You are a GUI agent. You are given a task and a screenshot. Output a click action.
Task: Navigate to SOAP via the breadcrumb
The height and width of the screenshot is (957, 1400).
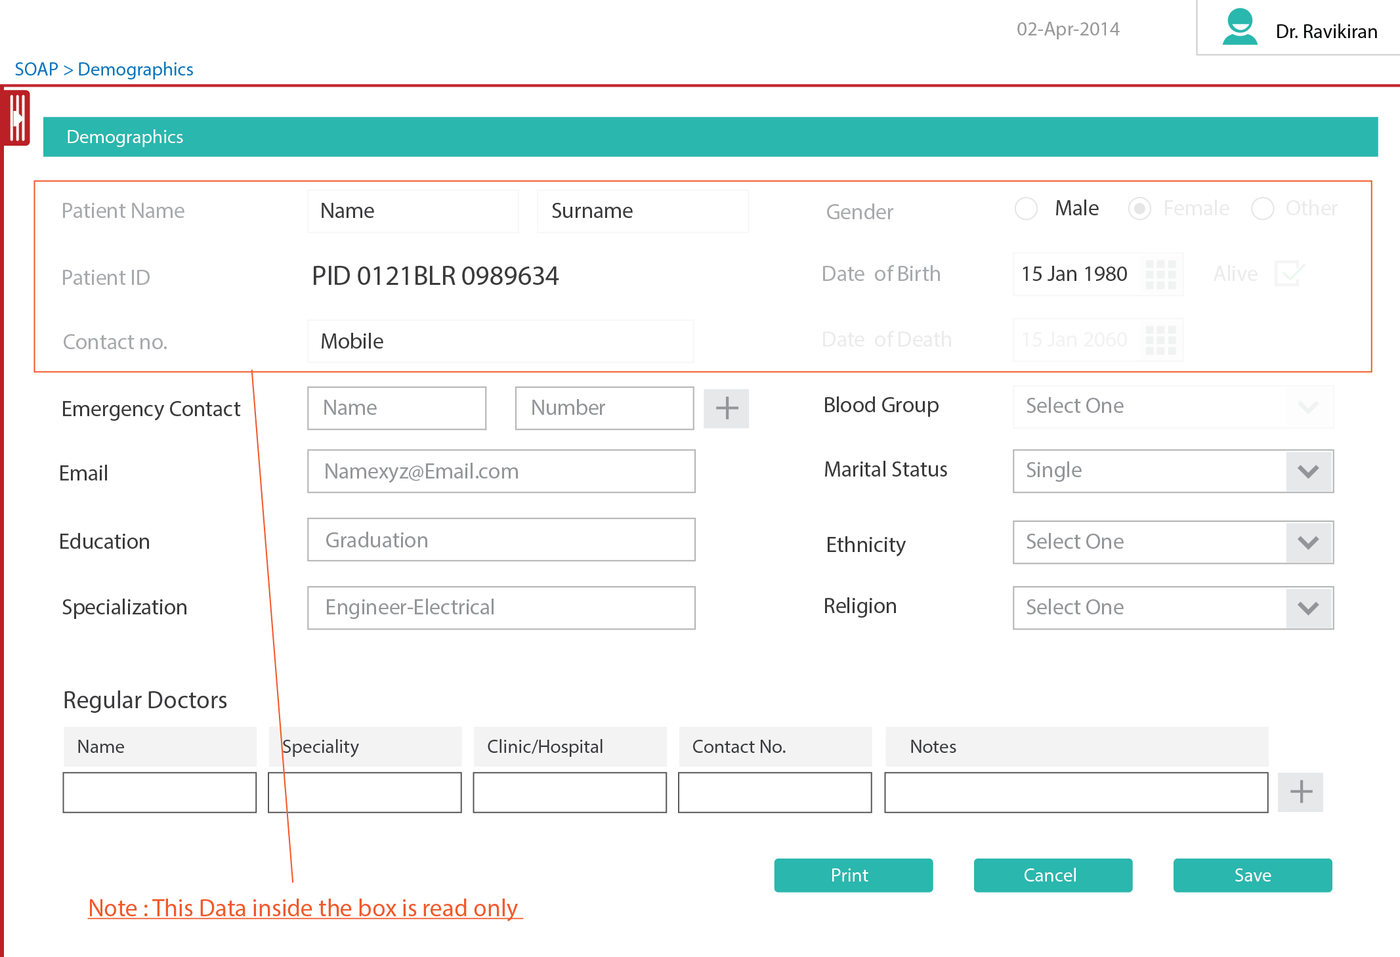tap(36, 69)
